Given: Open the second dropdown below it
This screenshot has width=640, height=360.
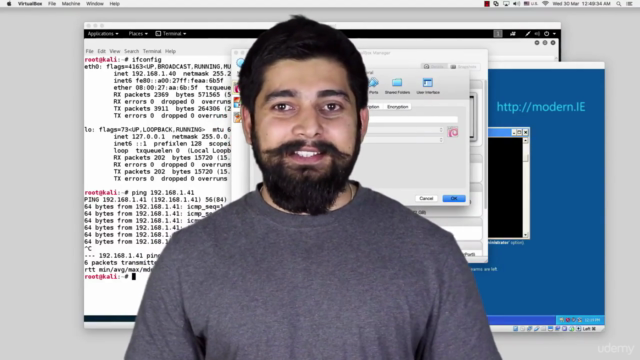Looking at the screenshot, I should point(403,140).
